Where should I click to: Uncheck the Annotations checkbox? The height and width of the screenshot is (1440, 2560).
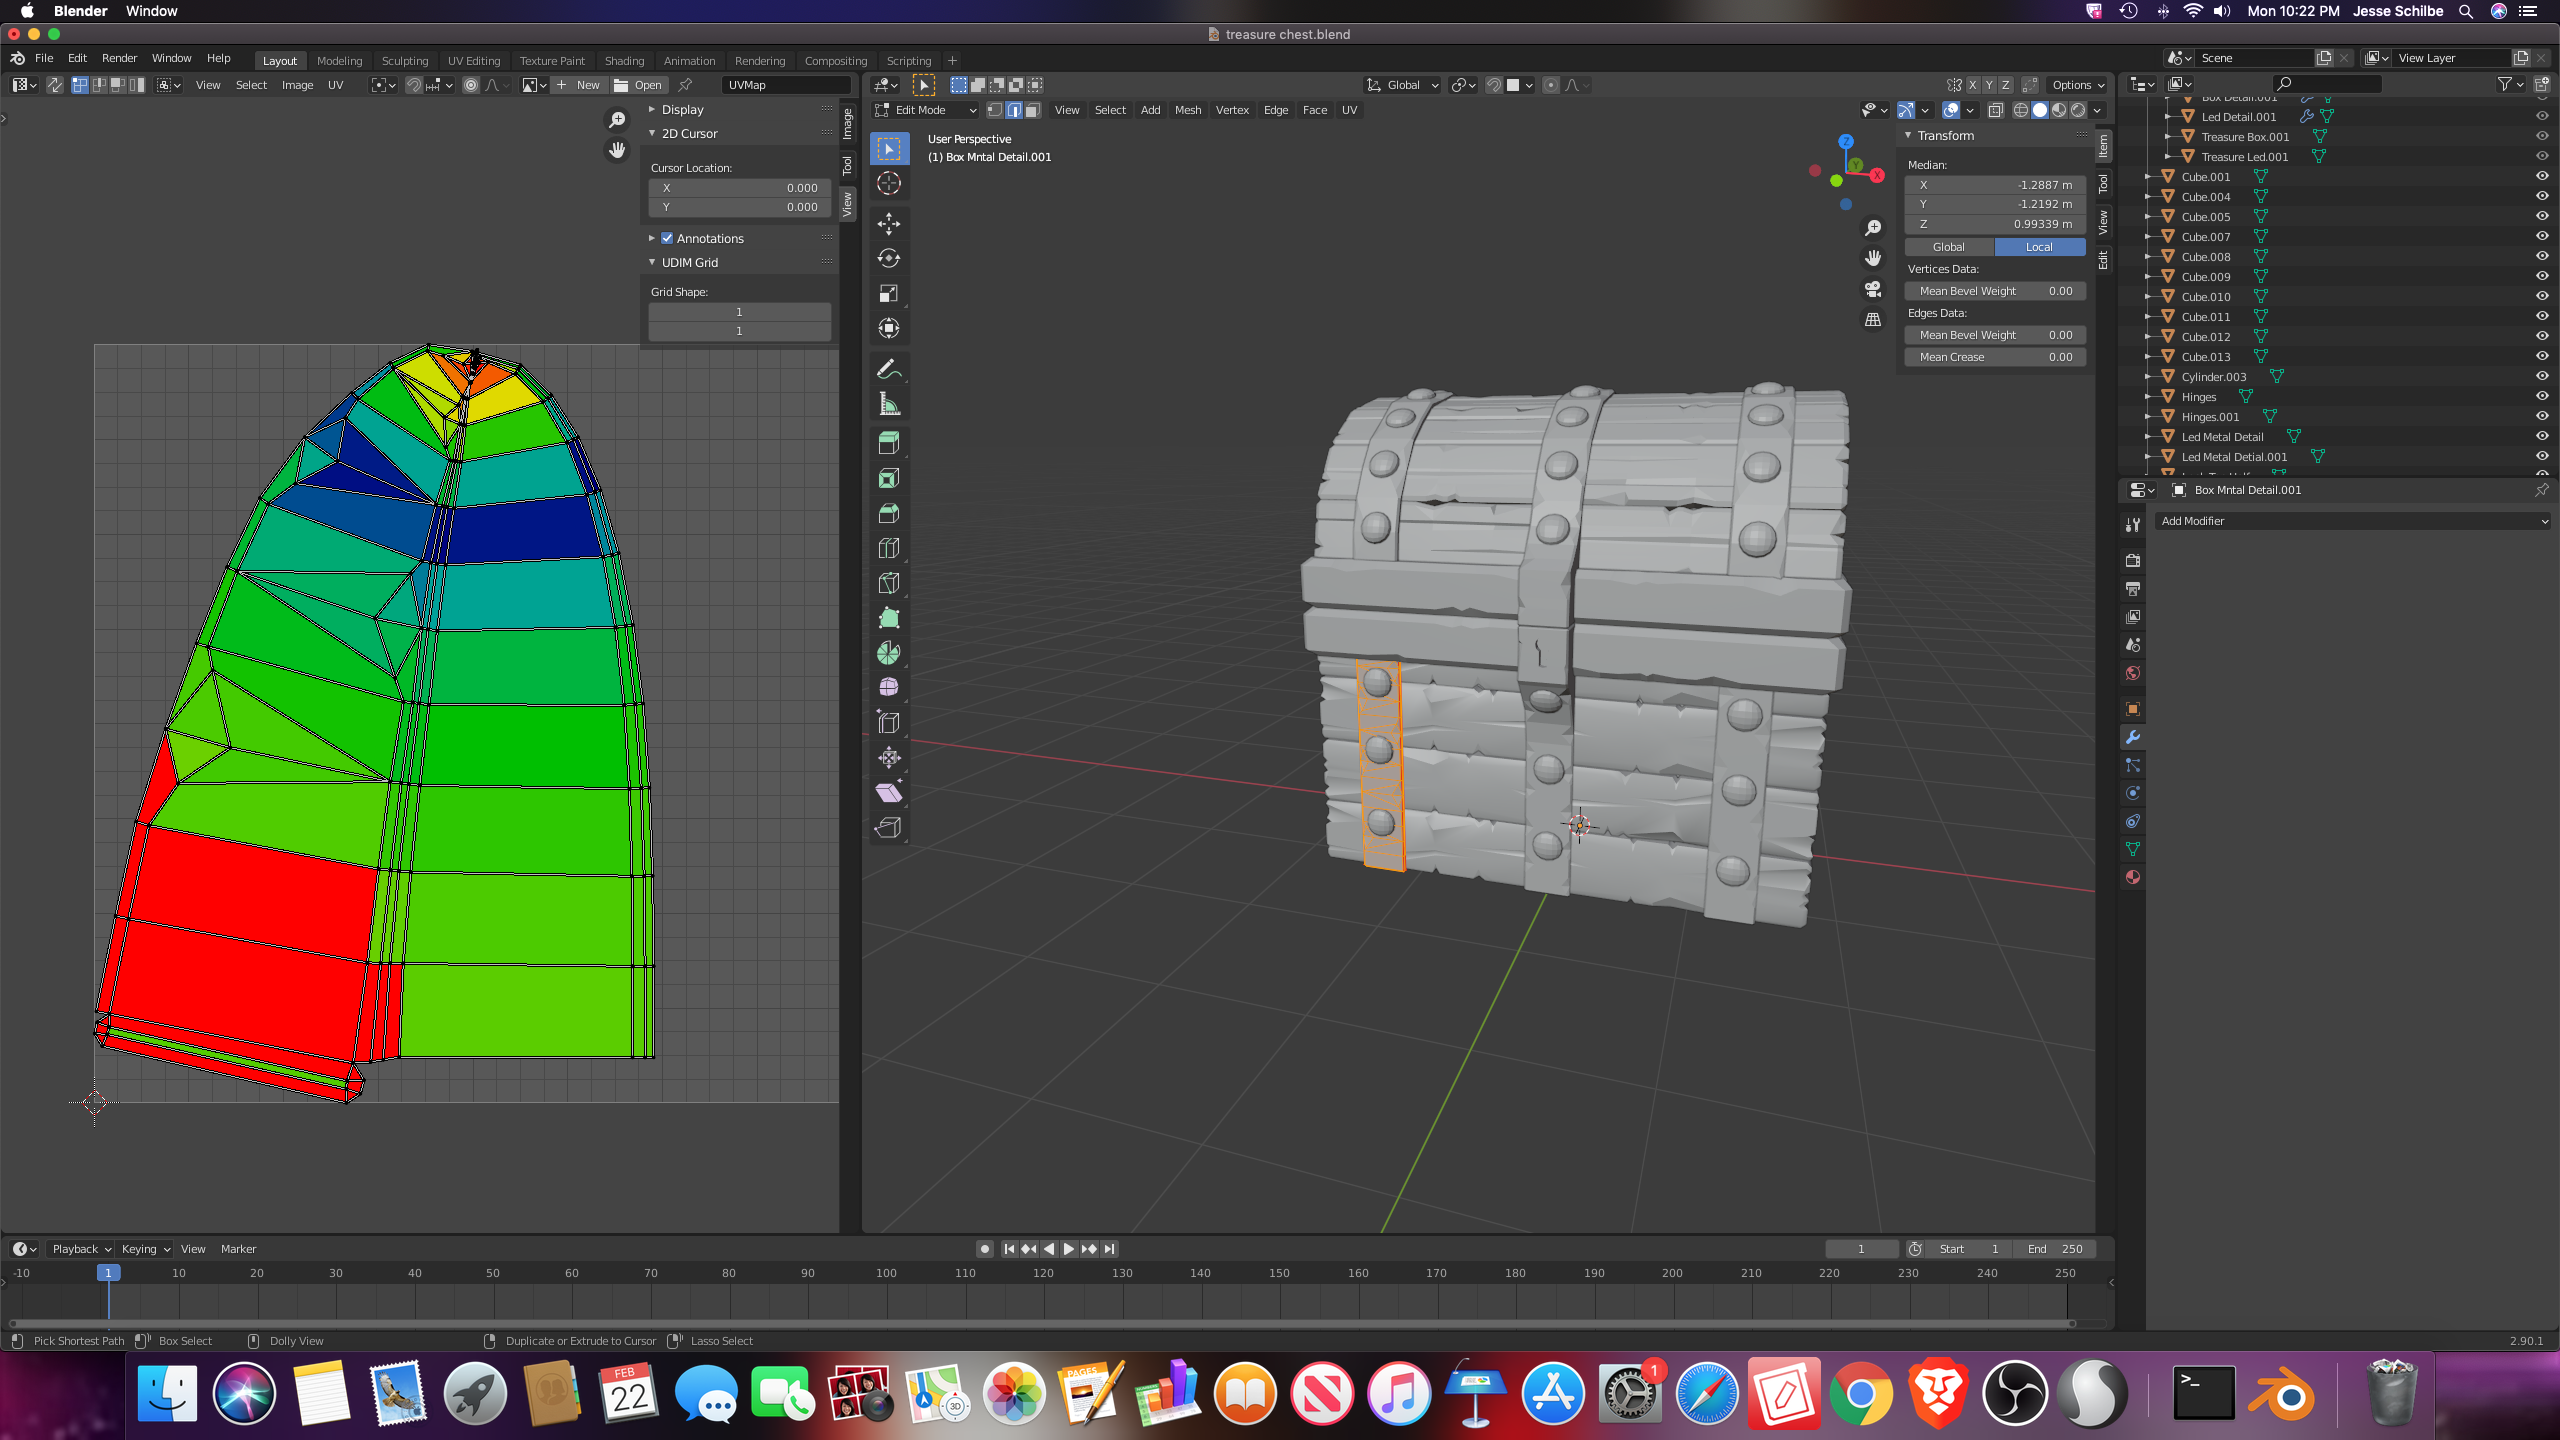pyautogui.click(x=667, y=238)
